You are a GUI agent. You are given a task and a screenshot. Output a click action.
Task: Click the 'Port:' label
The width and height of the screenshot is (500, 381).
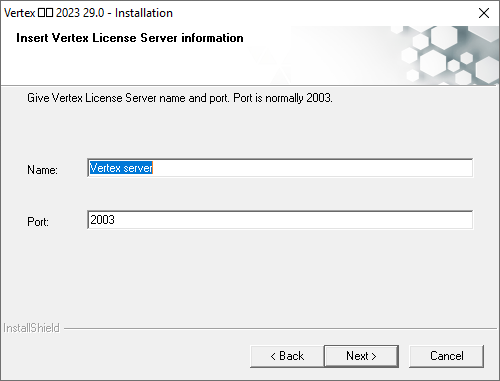(x=38, y=222)
